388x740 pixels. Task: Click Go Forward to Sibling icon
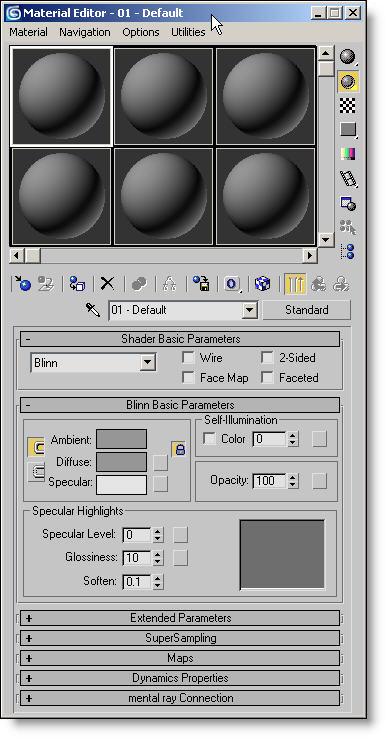click(x=340, y=284)
